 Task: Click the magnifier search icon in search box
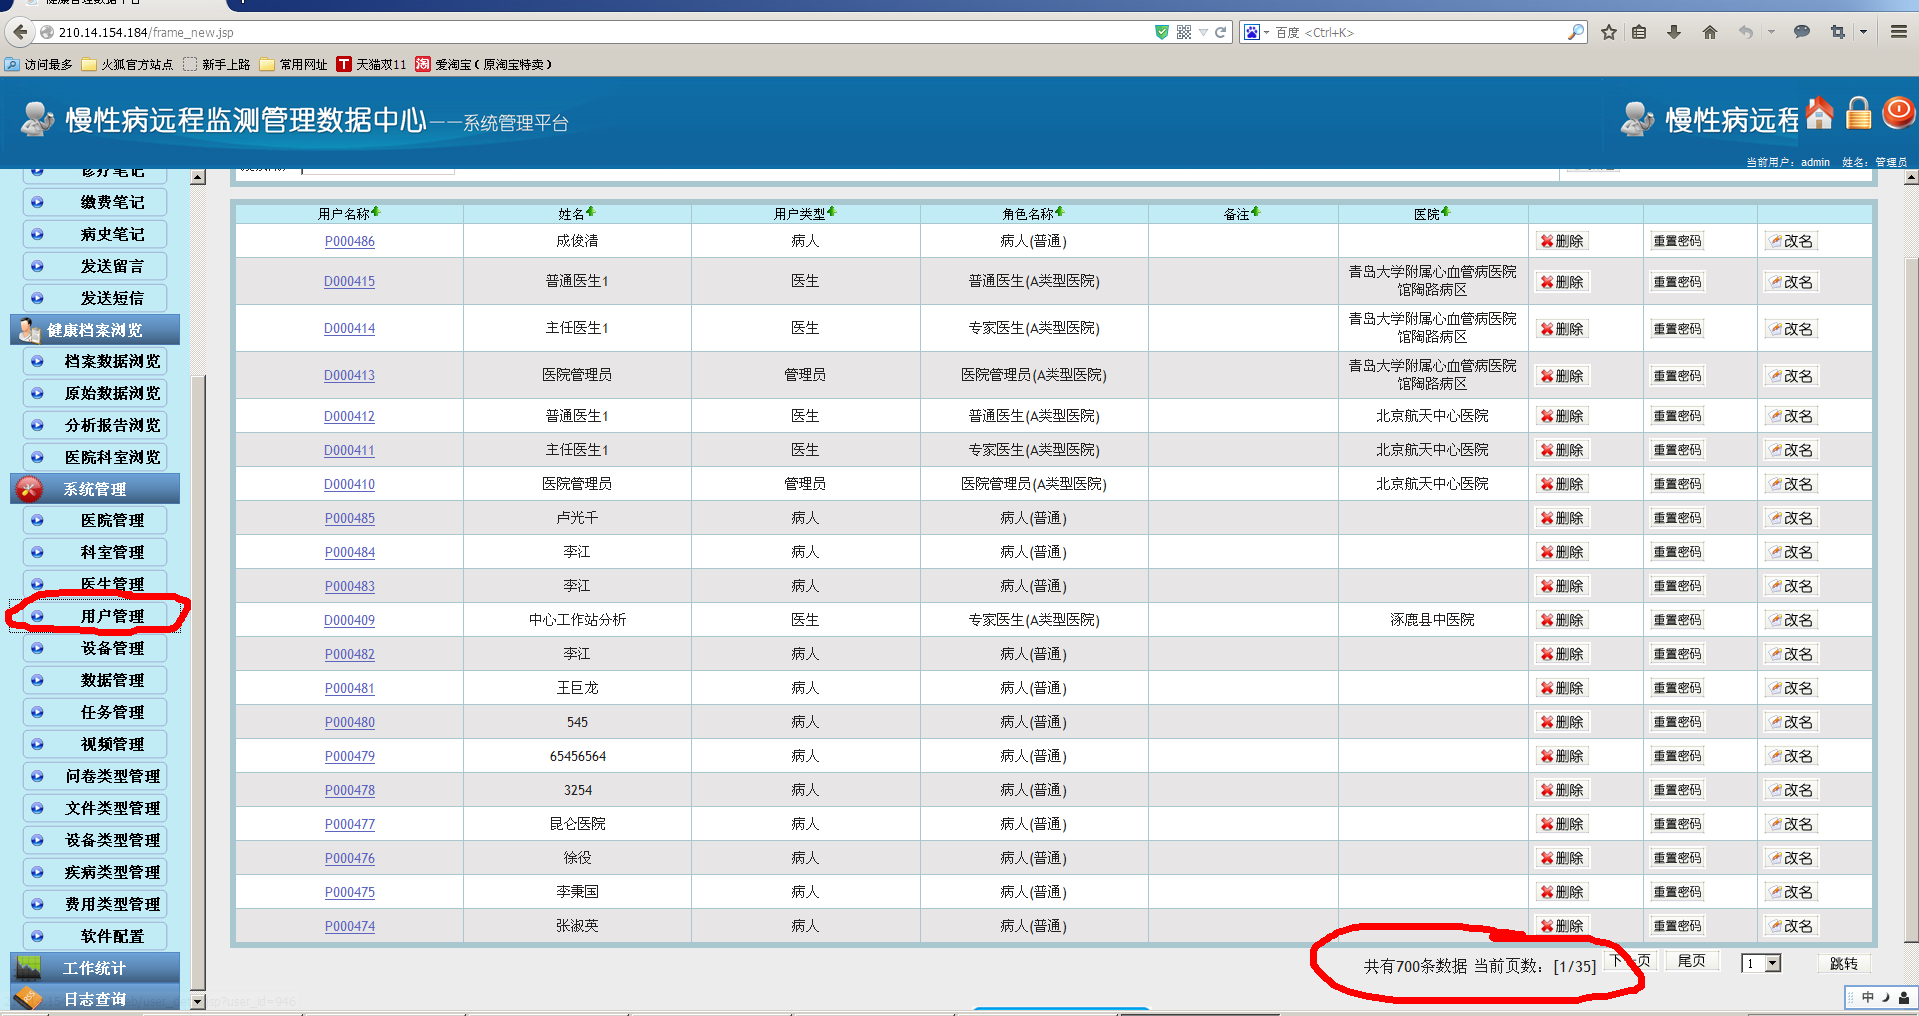point(1576,32)
